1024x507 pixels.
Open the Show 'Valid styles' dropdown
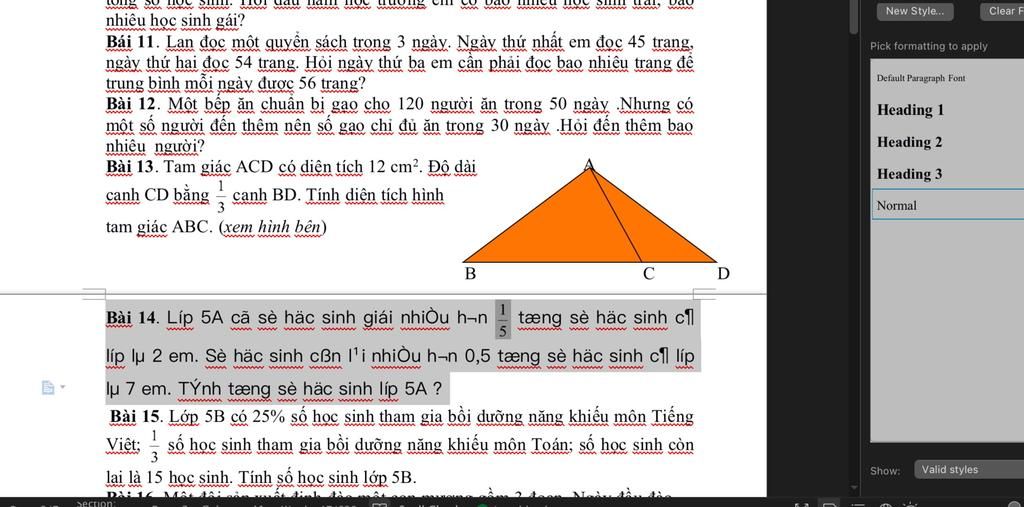click(969, 470)
